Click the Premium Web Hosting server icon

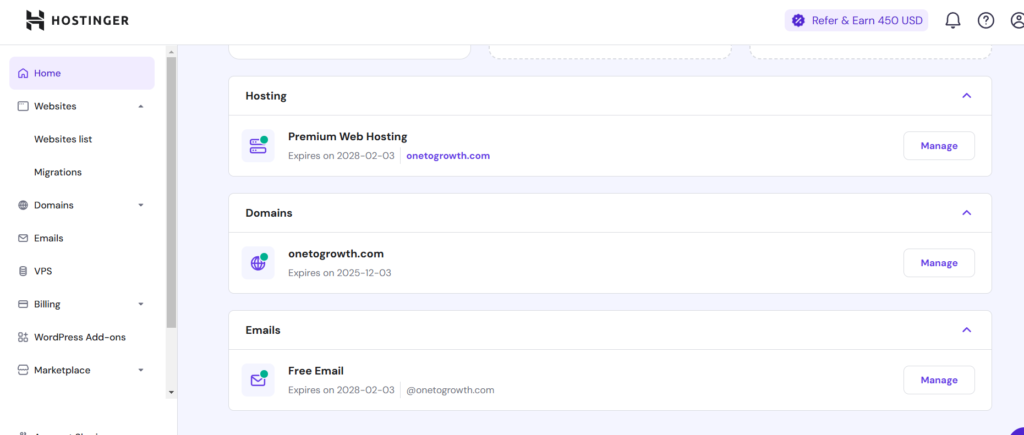click(x=257, y=146)
